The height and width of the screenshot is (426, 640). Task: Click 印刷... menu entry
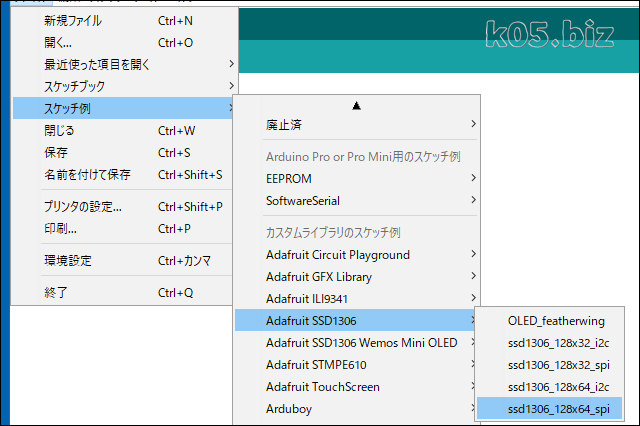click(x=124, y=229)
